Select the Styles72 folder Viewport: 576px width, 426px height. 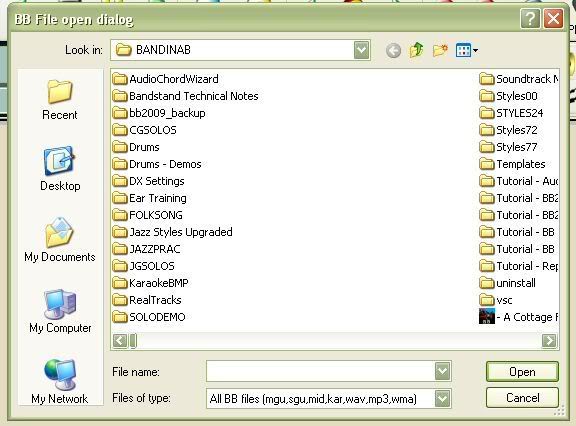[x=509, y=130]
